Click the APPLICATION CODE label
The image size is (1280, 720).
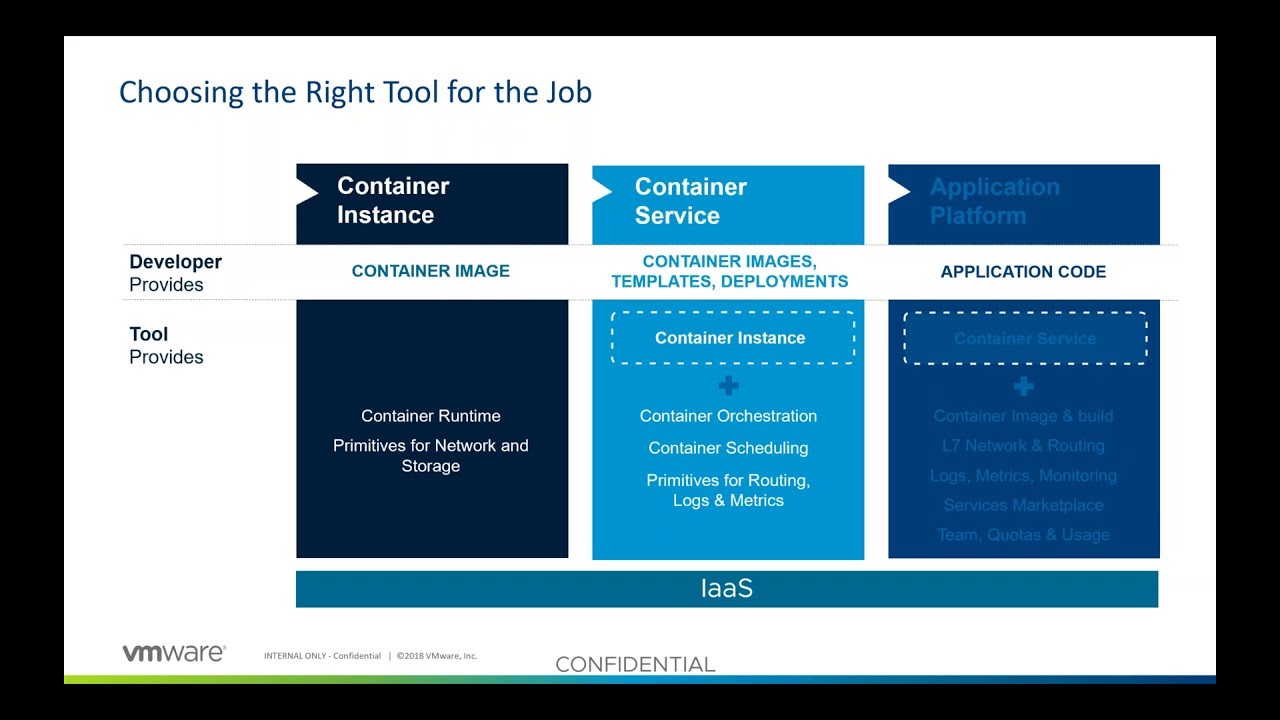coord(1023,272)
